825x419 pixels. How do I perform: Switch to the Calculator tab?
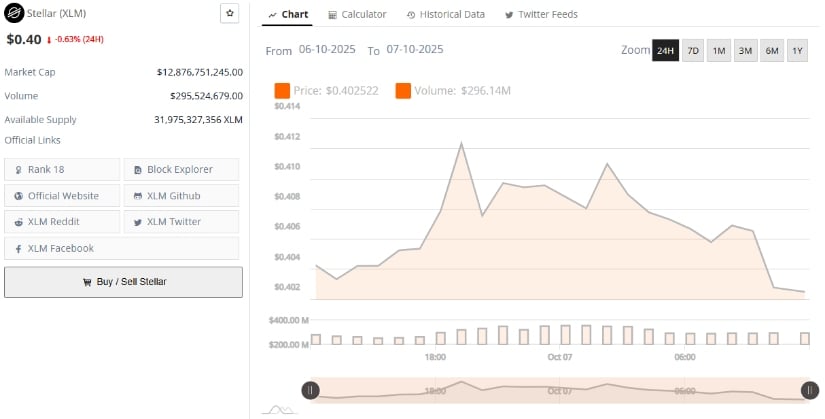357,15
